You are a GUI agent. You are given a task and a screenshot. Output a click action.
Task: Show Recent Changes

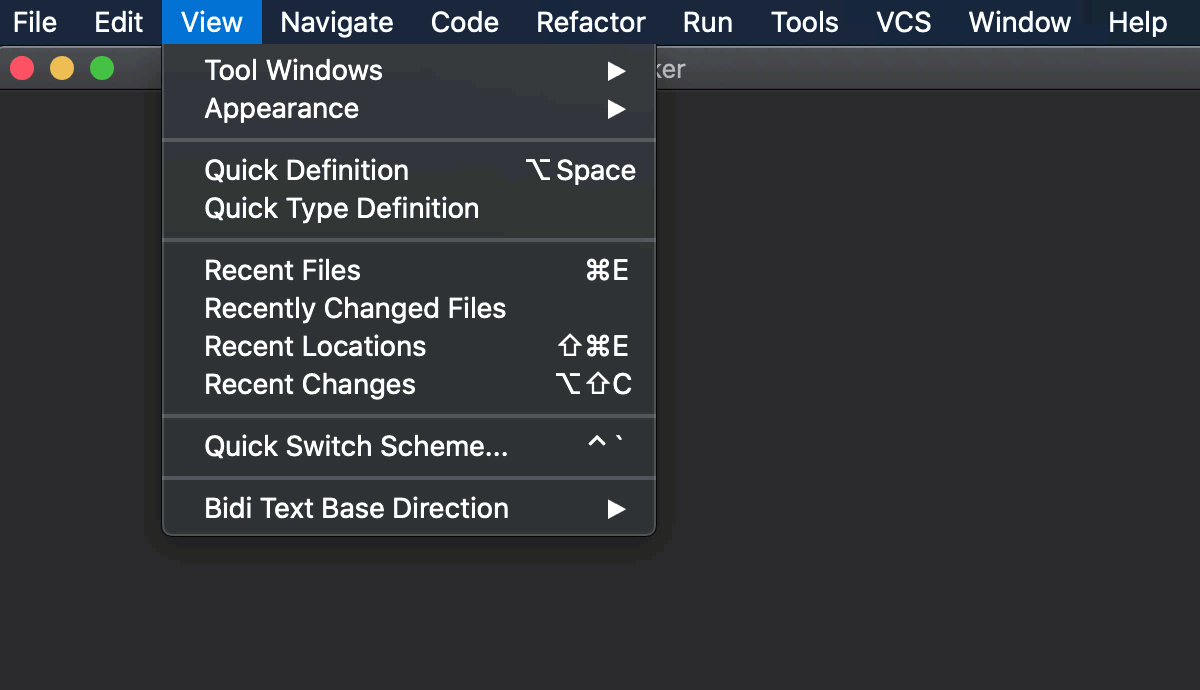310,384
